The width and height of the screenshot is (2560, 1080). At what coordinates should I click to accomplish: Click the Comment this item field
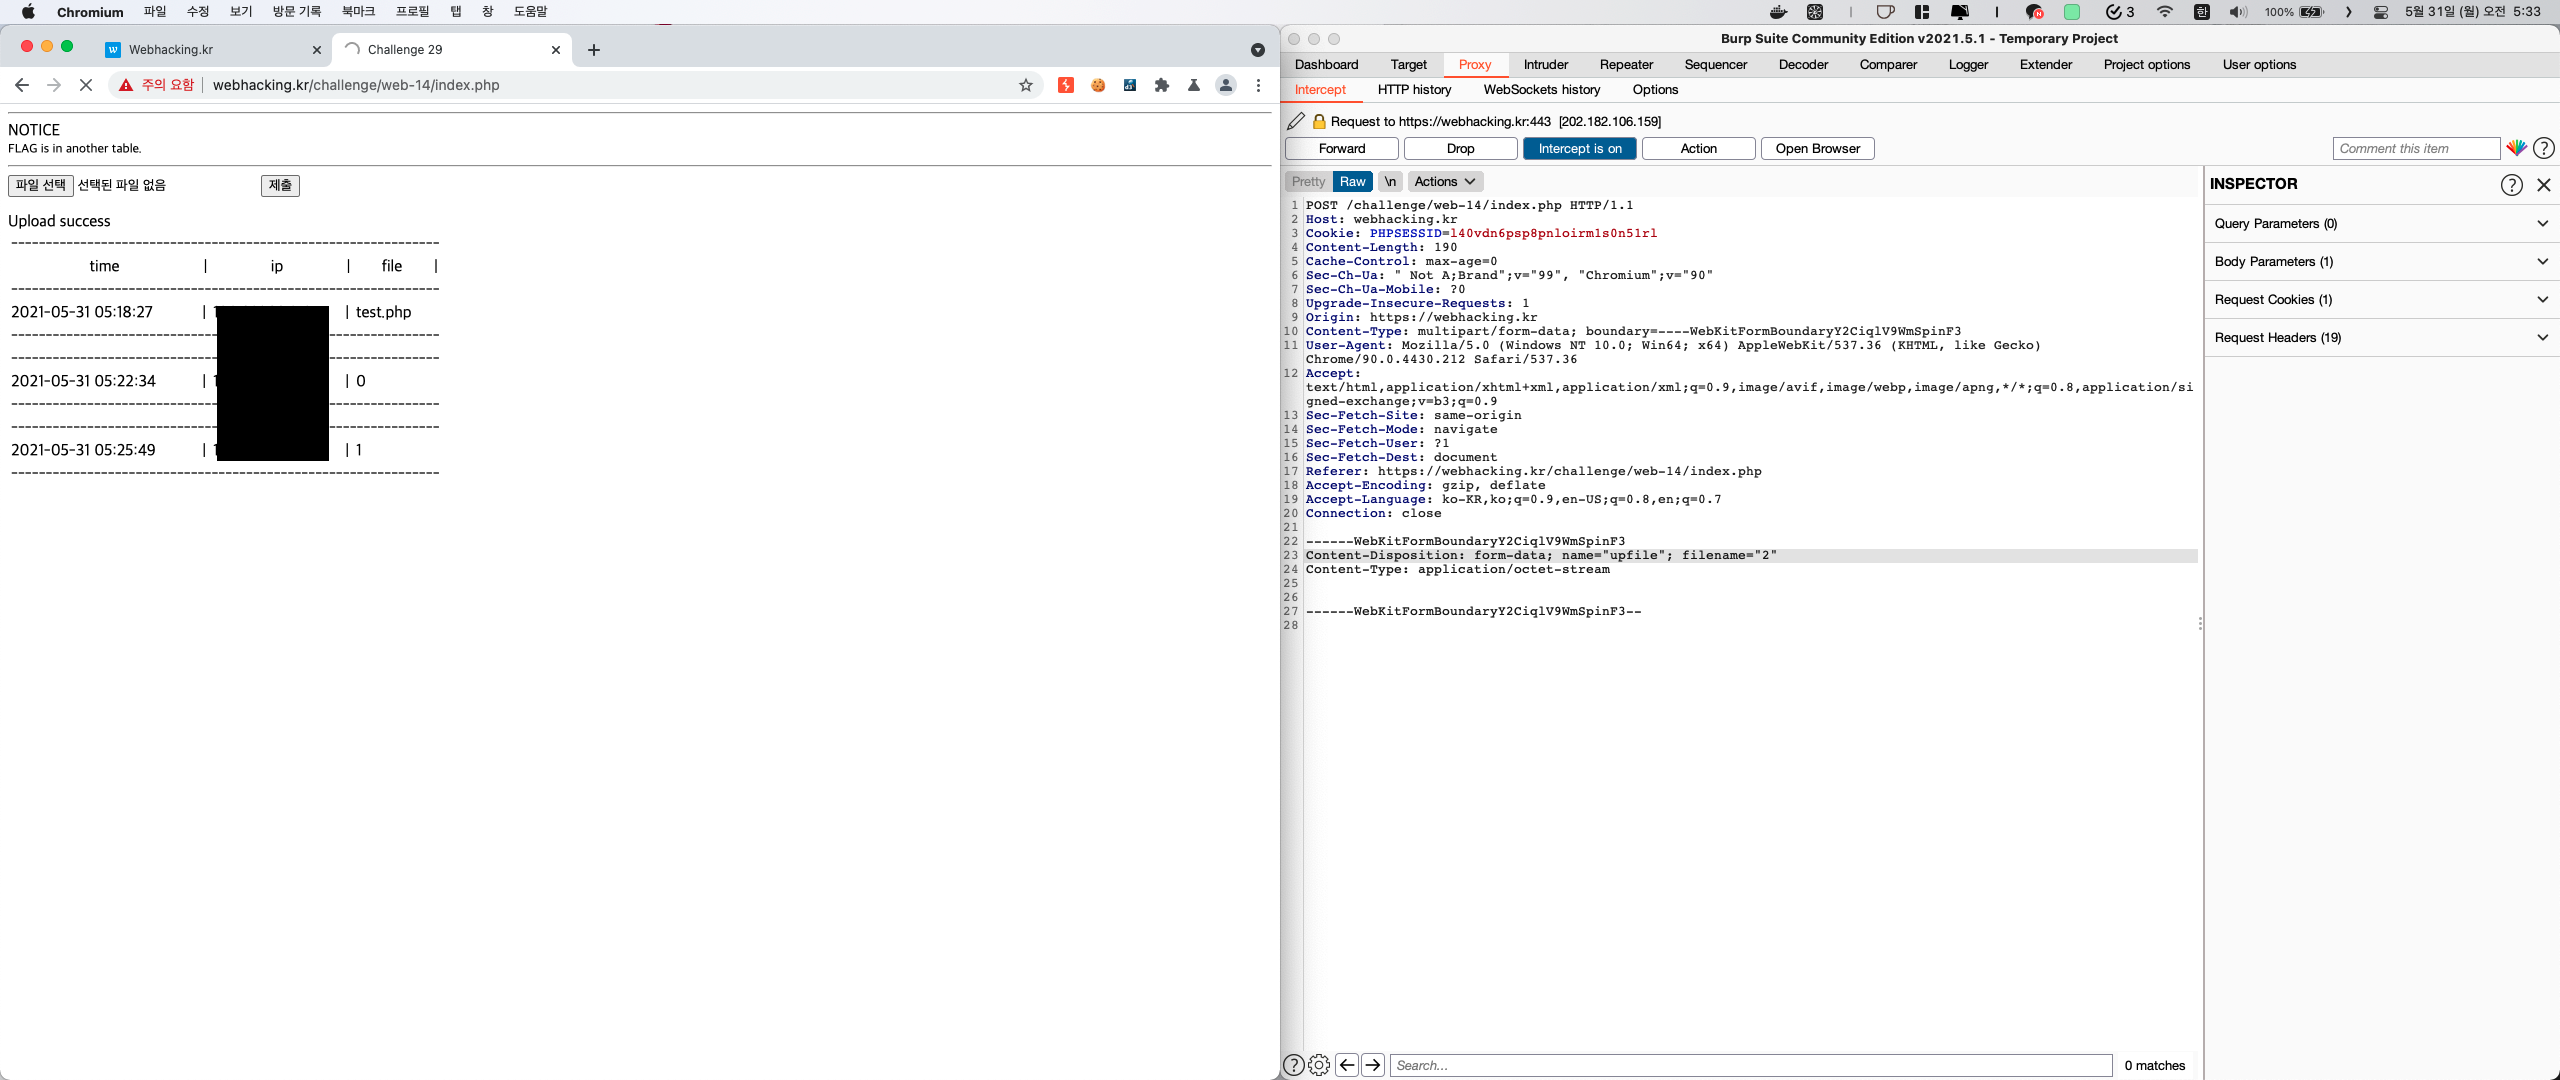click(2415, 148)
